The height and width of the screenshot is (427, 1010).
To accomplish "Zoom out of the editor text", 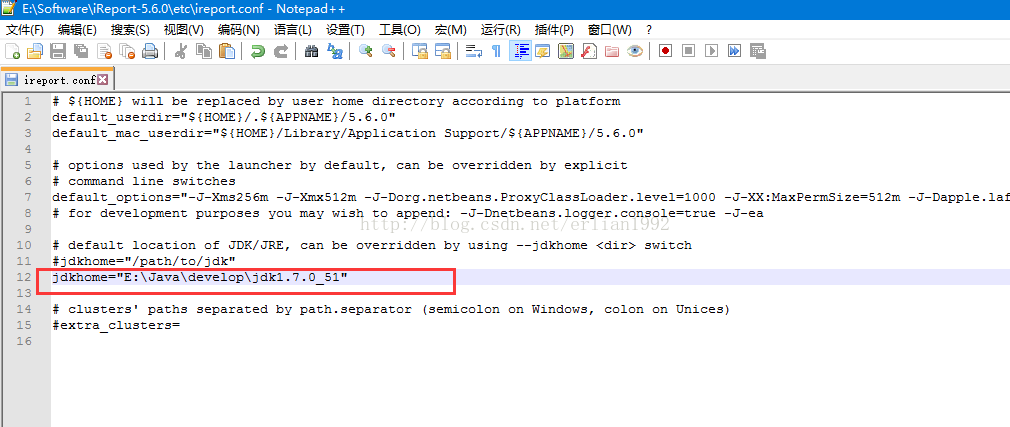I will 388,52.
